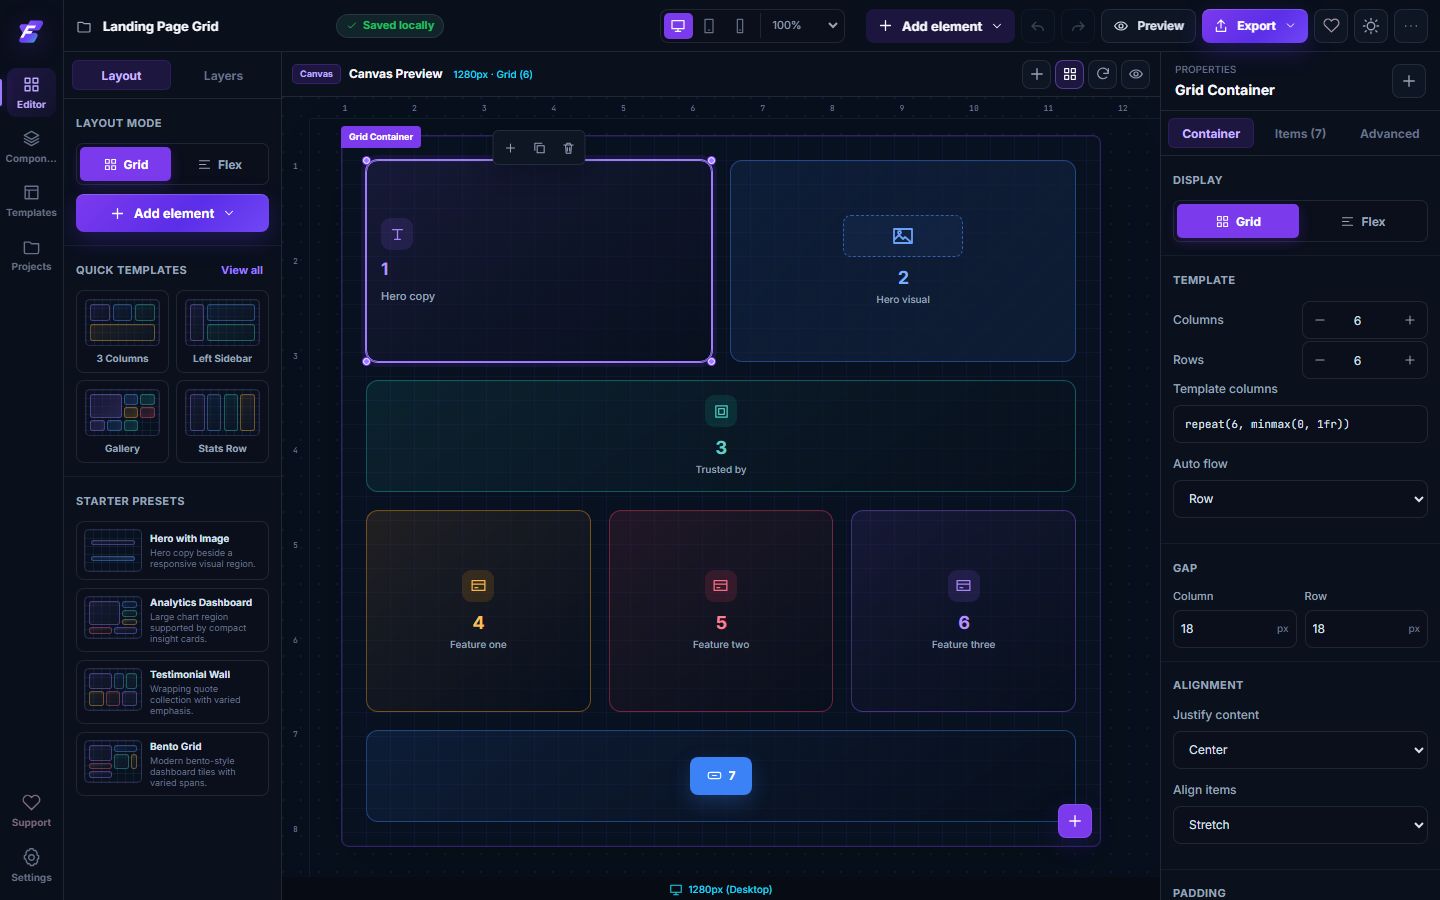Choose the Bento Grid preset
The height and width of the screenshot is (900, 1440).
172,764
